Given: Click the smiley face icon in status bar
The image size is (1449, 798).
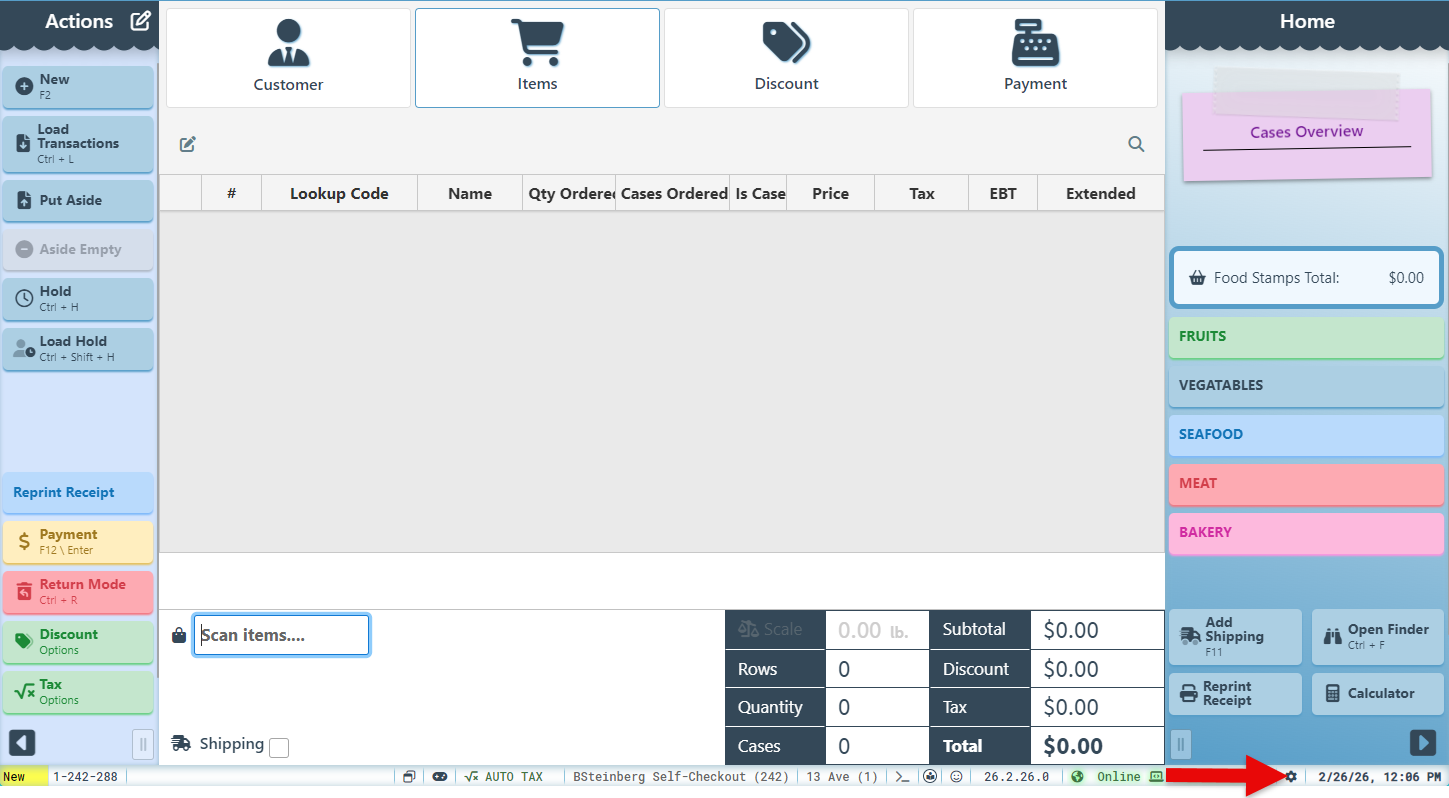Looking at the screenshot, I should pyautogui.click(x=956, y=777).
